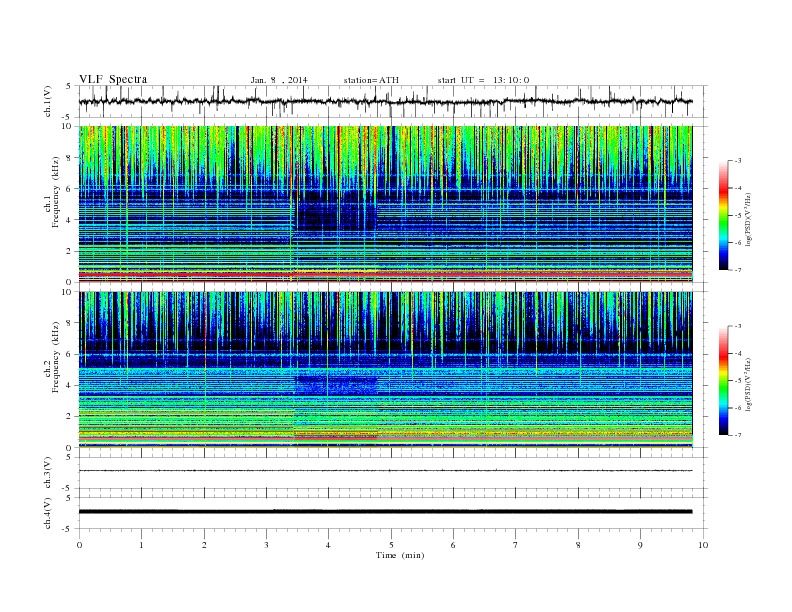Select the date text "Jan. 8 , 2014"
Viewport: 792px width, 612px height.
coord(279,80)
